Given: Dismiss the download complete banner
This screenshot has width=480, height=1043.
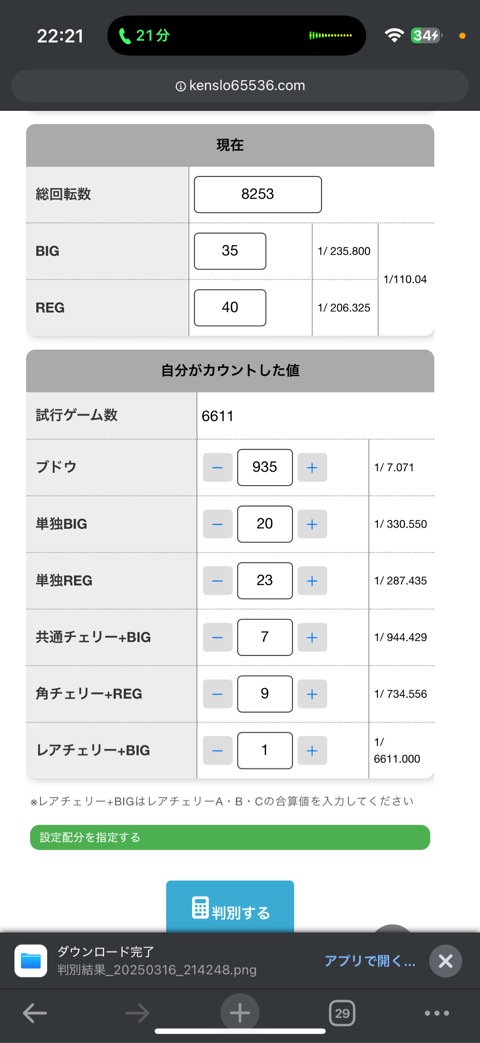Looking at the screenshot, I should (x=445, y=961).
